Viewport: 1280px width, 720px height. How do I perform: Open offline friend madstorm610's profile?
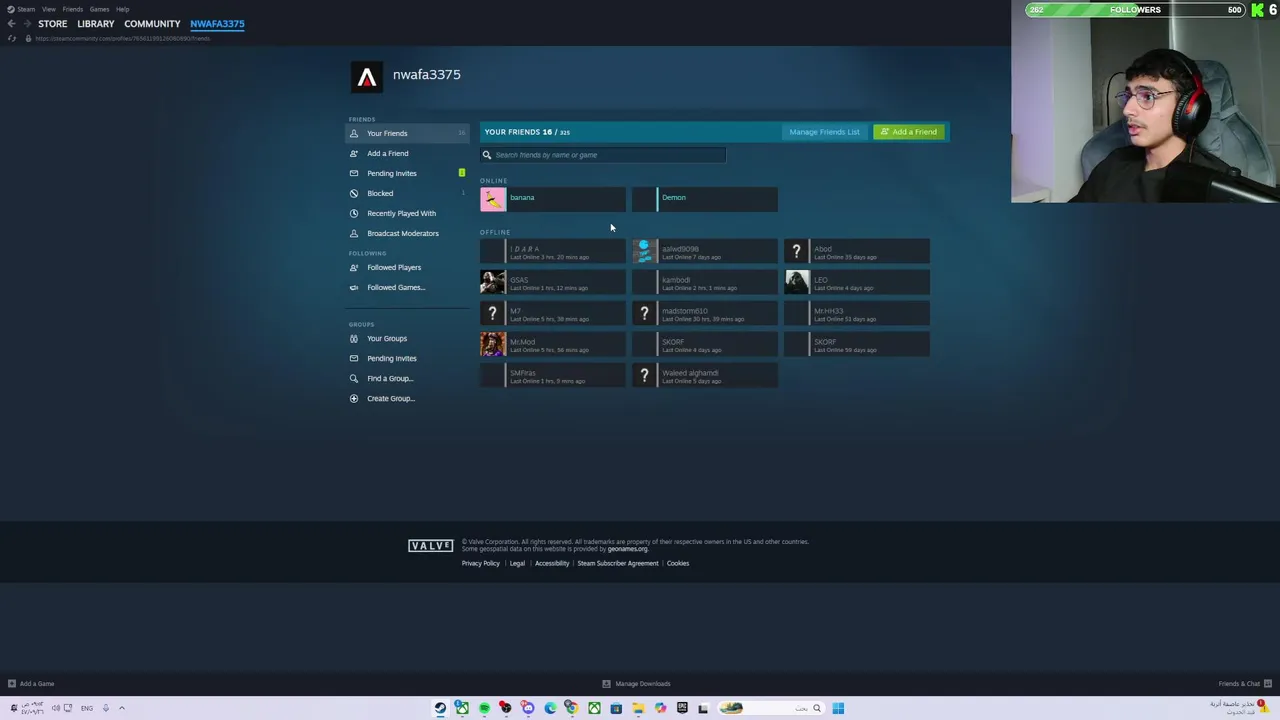[705, 314]
